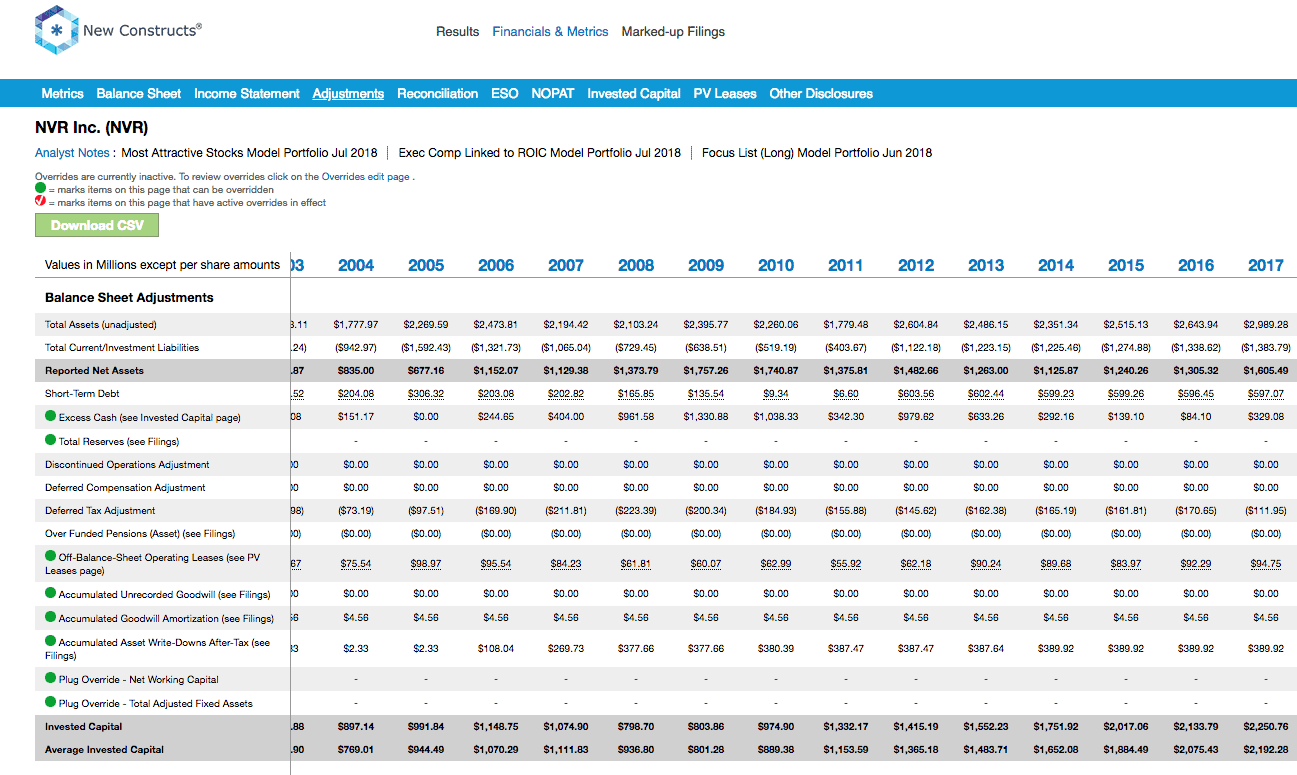Click the 2013 column header
The image size is (1297, 775).
(986, 265)
